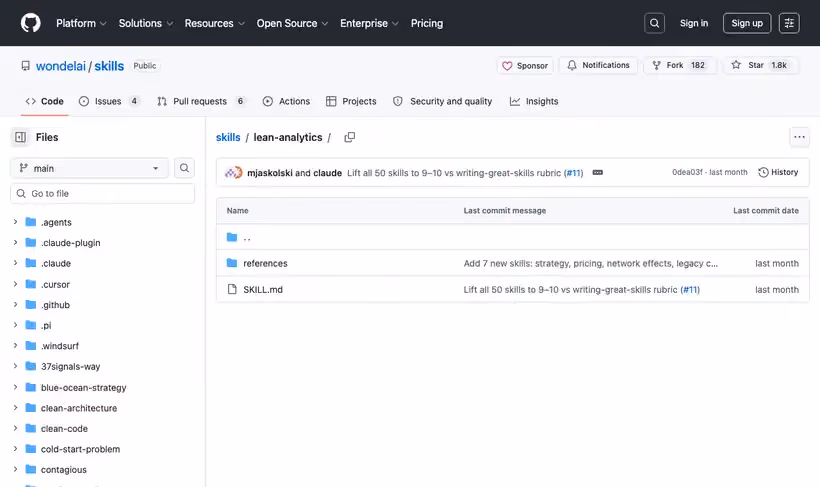Open the appearance settings icon near Sign up

(x=789, y=23)
